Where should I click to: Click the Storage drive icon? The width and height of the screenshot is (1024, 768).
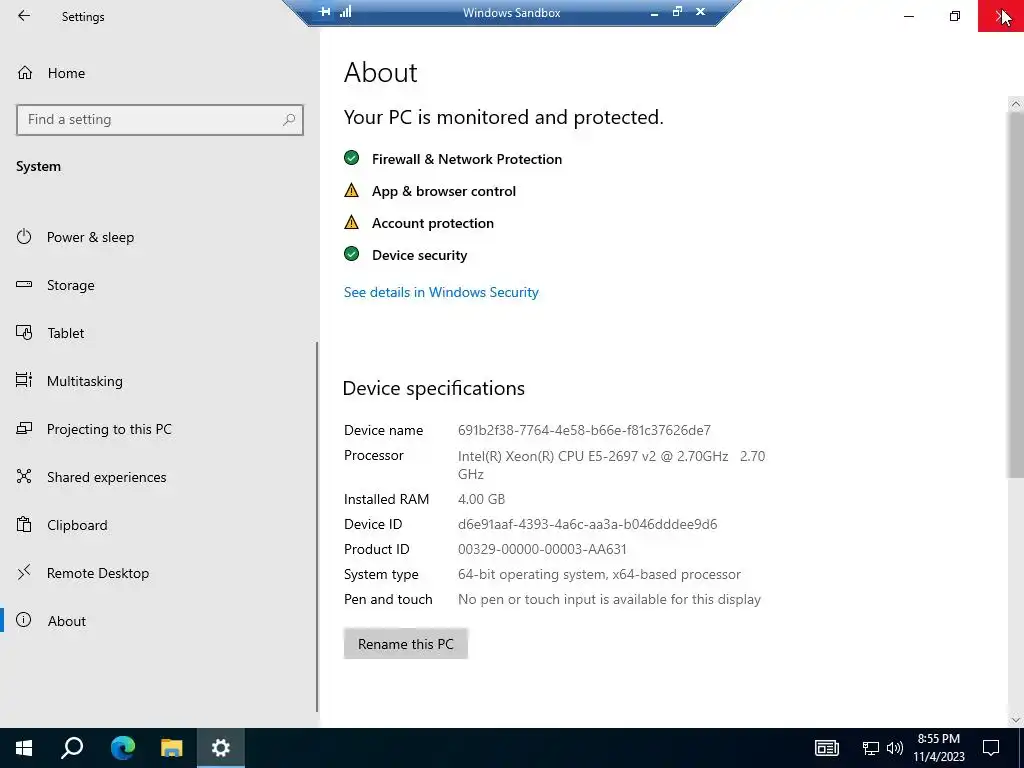pyautogui.click(x=24, y=284)
